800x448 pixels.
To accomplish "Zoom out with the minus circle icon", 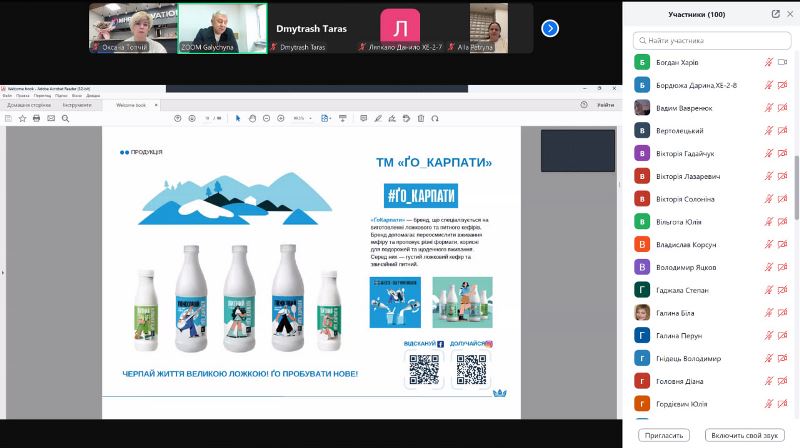I will click(266, 118).
